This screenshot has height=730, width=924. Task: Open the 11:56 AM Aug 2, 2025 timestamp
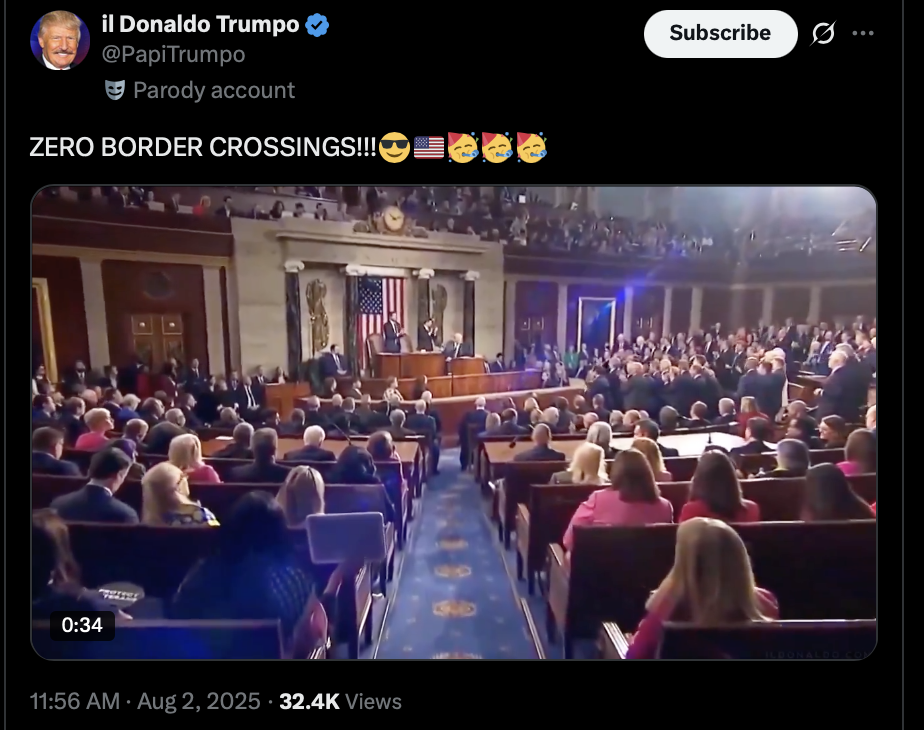pos(145,701)
